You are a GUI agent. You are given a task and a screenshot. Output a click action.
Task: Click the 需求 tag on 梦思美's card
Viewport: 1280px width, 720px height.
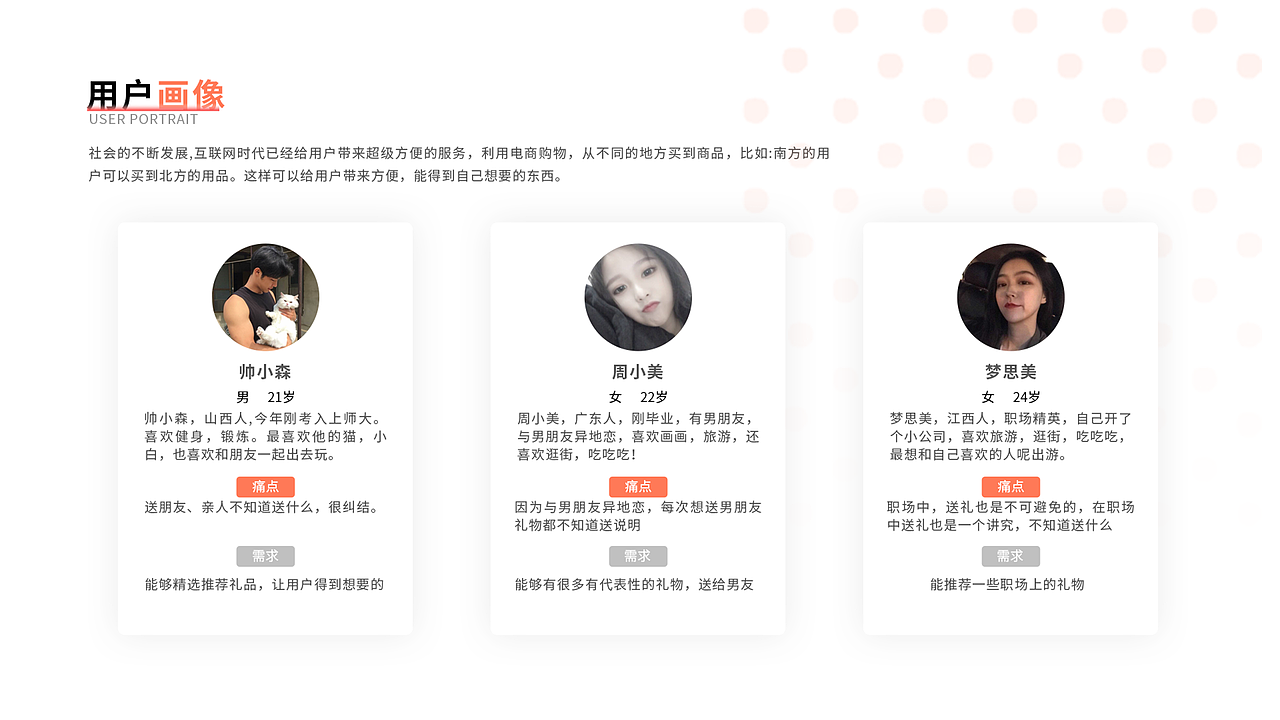[x=1011, y=556]
